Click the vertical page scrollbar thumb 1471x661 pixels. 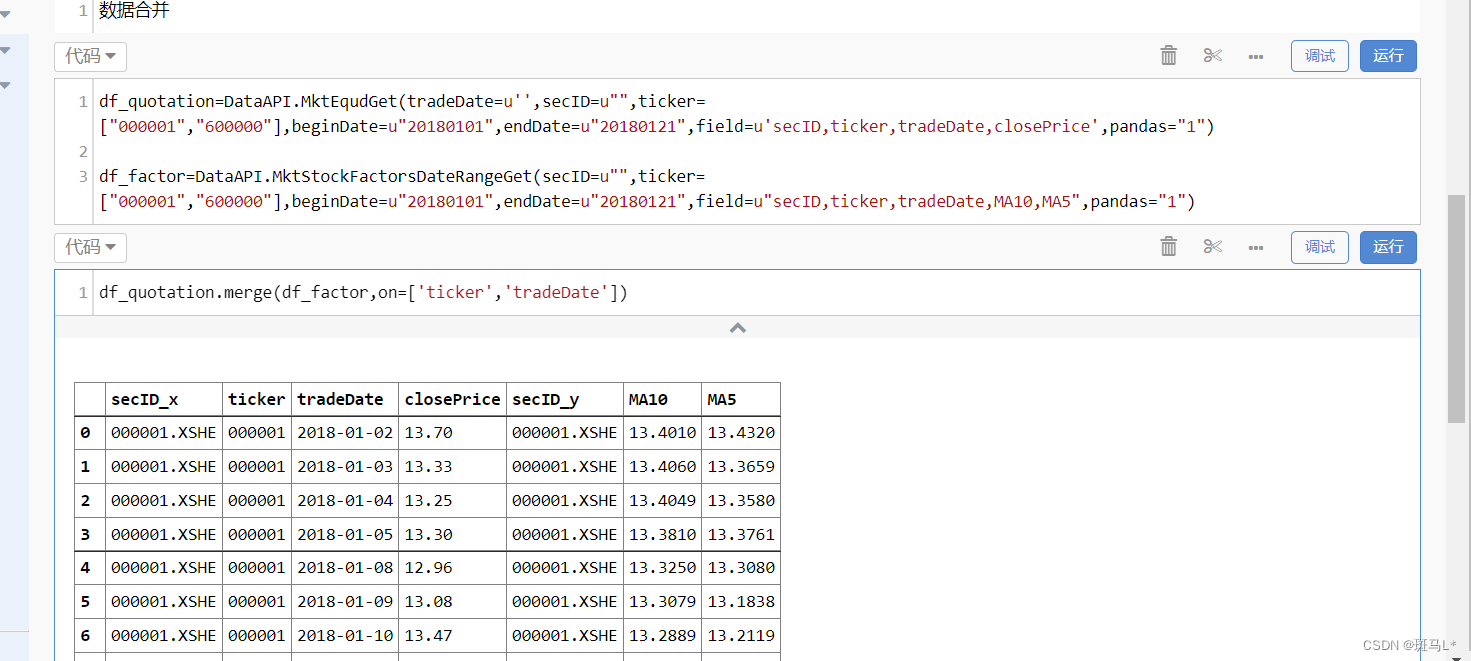1456,308
